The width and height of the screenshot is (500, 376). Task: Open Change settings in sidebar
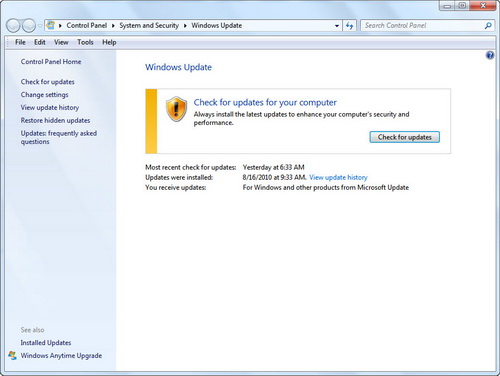point(44,95)
